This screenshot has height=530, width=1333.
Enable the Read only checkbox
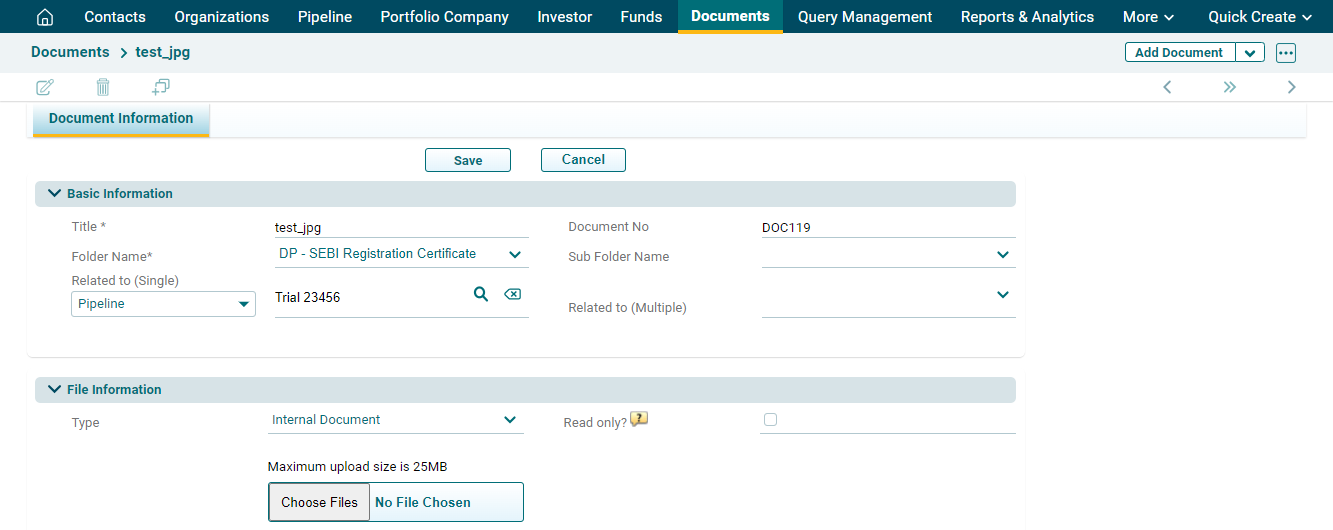click(x=770, y=420)
